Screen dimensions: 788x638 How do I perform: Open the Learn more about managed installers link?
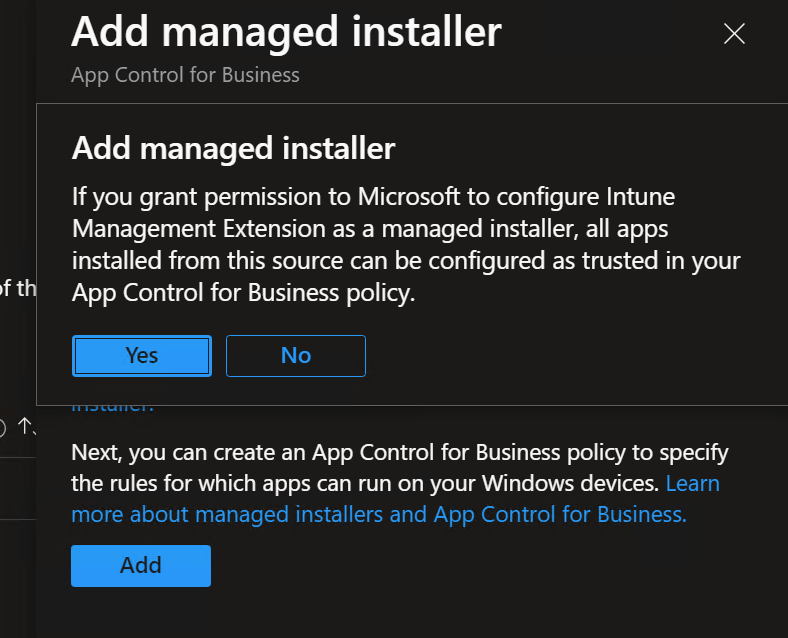pos(395,499)
